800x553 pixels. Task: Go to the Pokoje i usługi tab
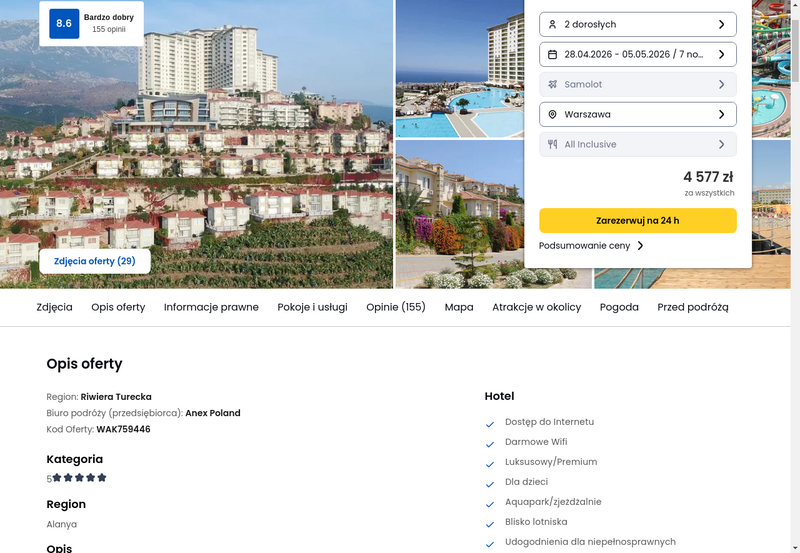click(x=312, y=307)
